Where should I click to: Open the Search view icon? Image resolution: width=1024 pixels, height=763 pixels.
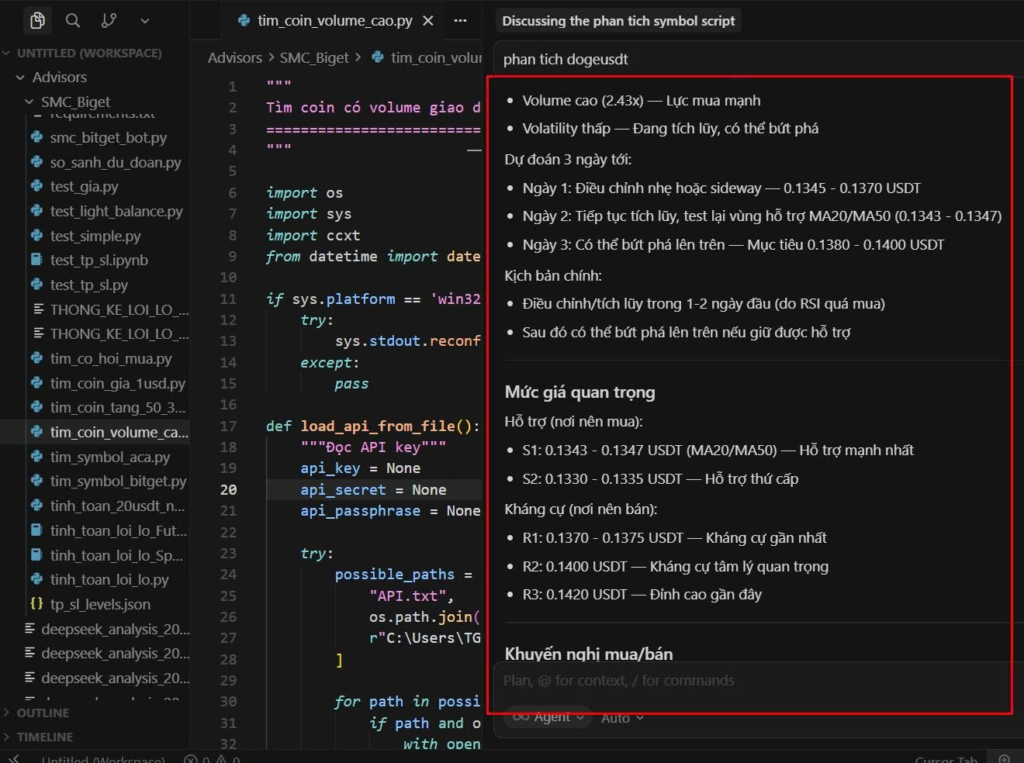point(73,20)
